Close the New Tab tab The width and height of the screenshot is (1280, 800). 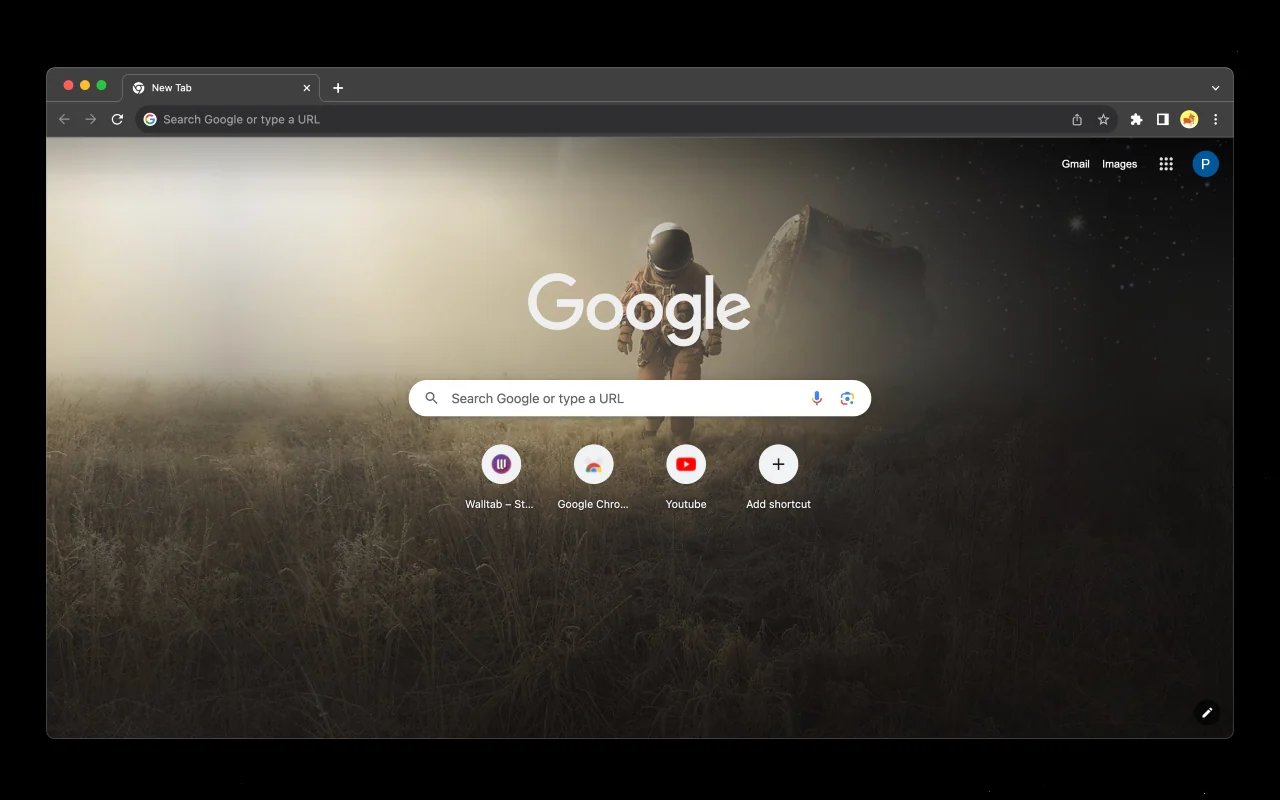[x=307, y=88]
